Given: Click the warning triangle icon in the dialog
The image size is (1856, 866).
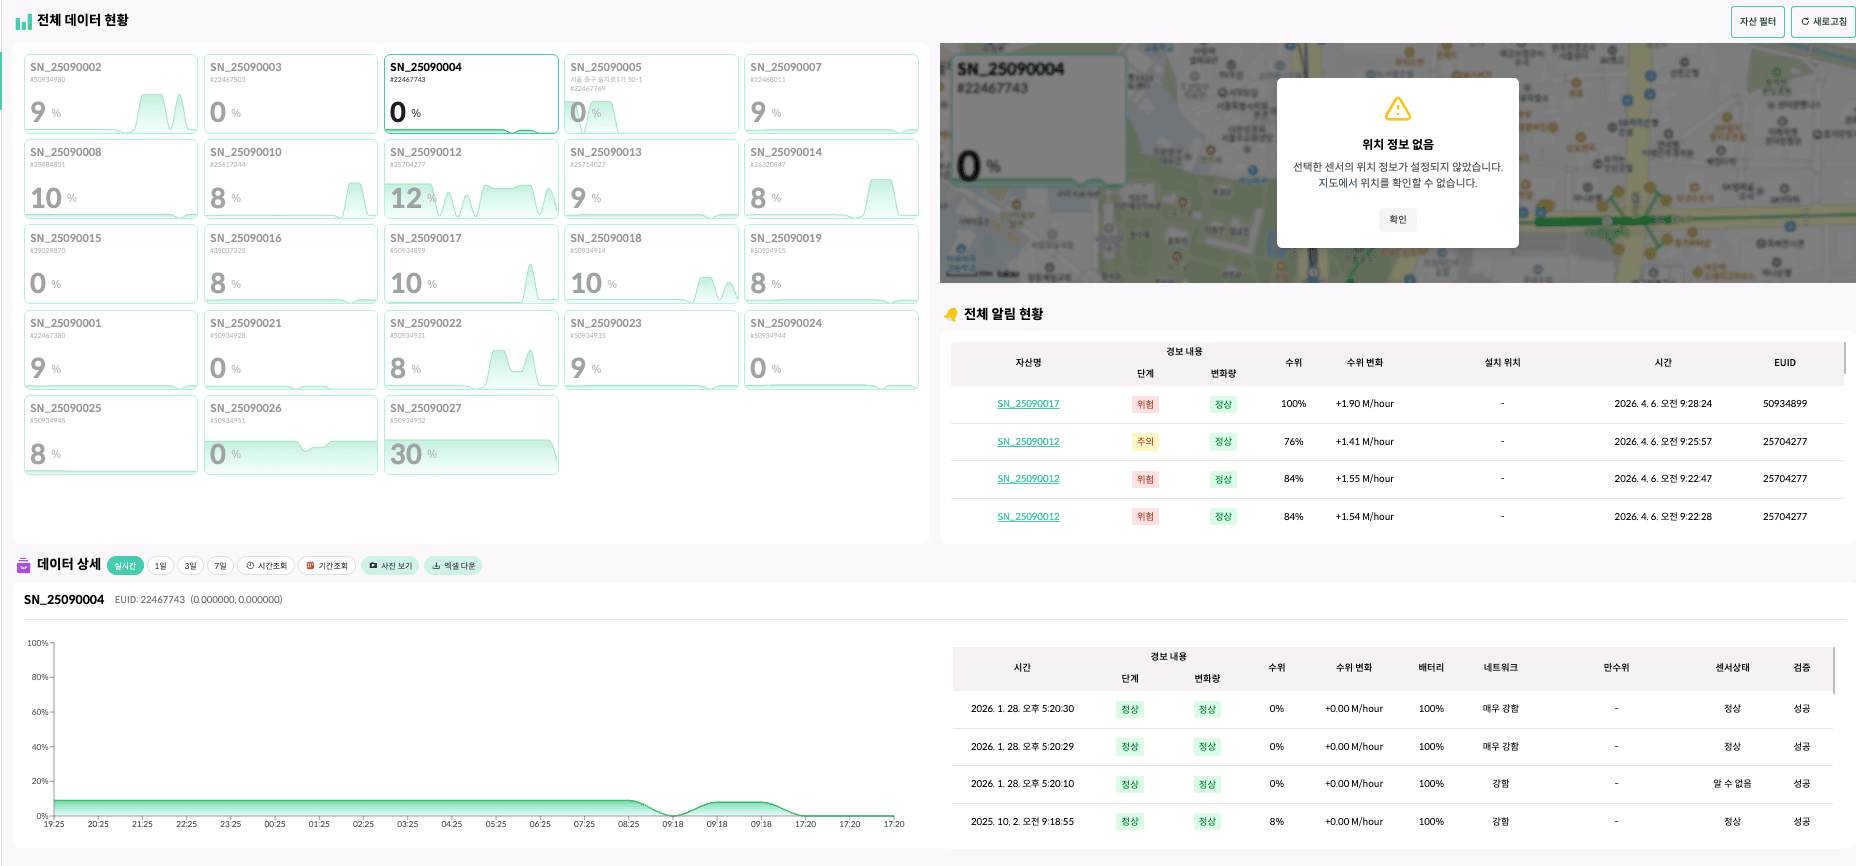Looking at the screenshot, I should [x=1398, y=109].
